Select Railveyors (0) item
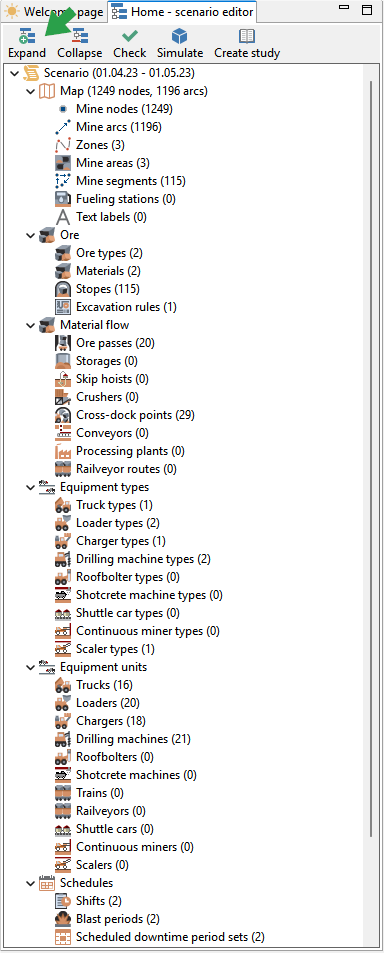384x953 pixels. [111, 811]
